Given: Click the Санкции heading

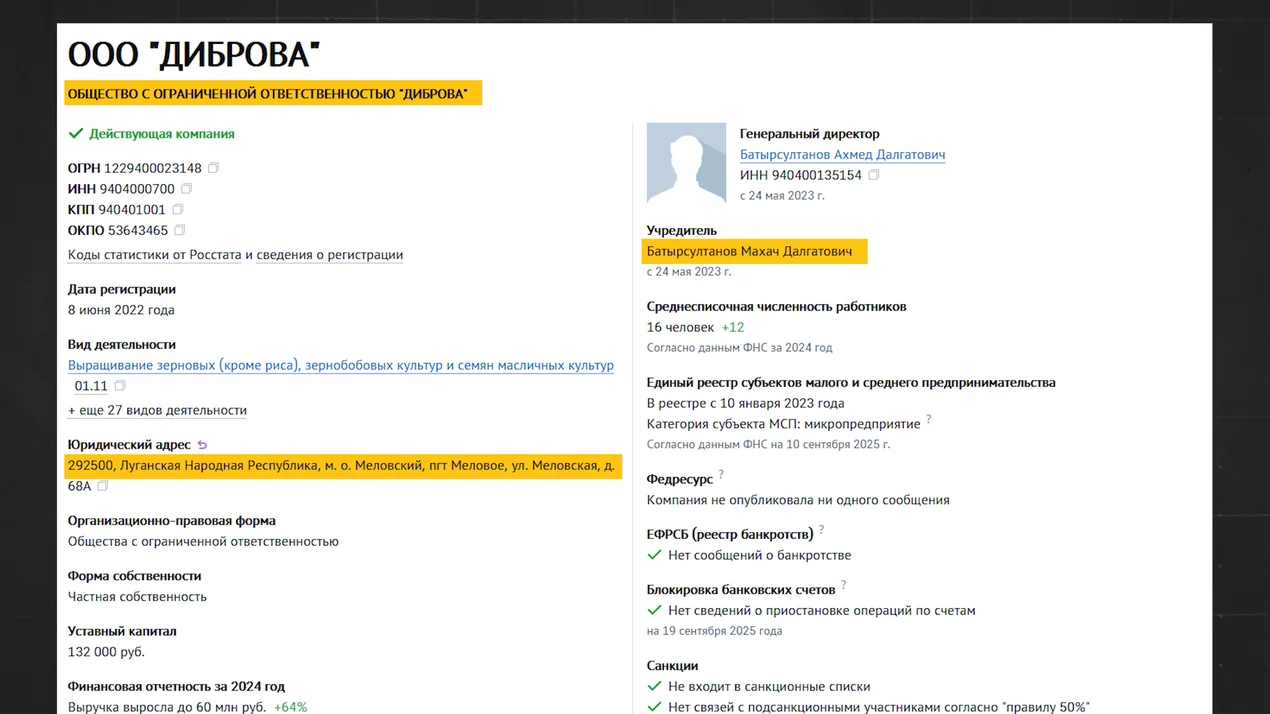Looking at the screenshot, I should click(672, 665).
